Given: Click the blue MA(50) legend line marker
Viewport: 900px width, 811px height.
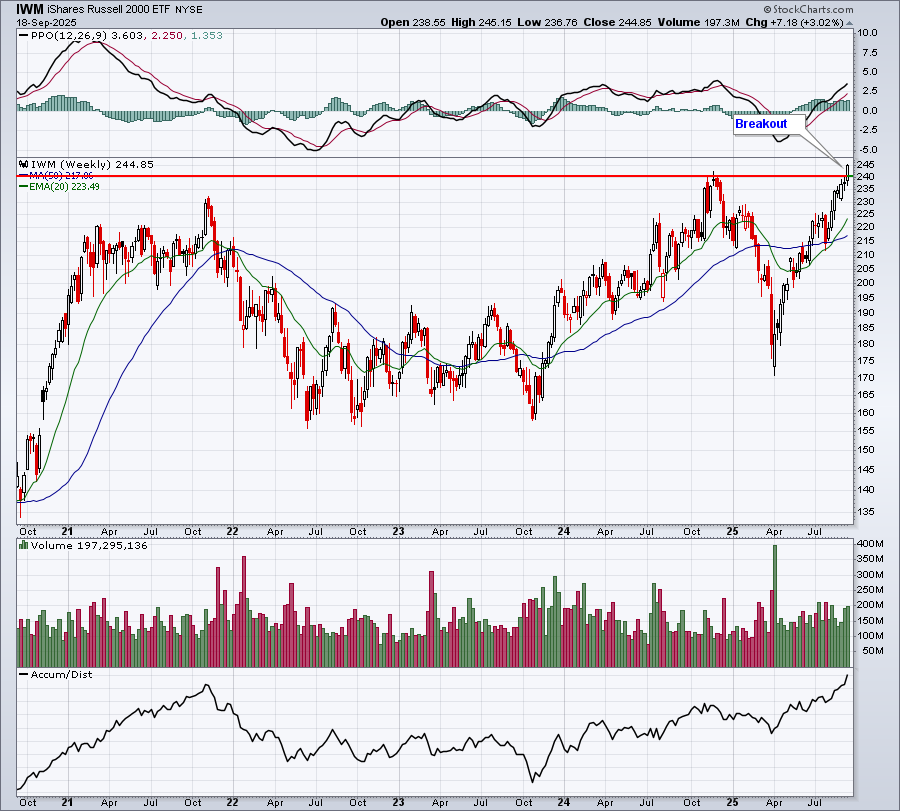Looking at the screenshot, I should tap(24, 176).
